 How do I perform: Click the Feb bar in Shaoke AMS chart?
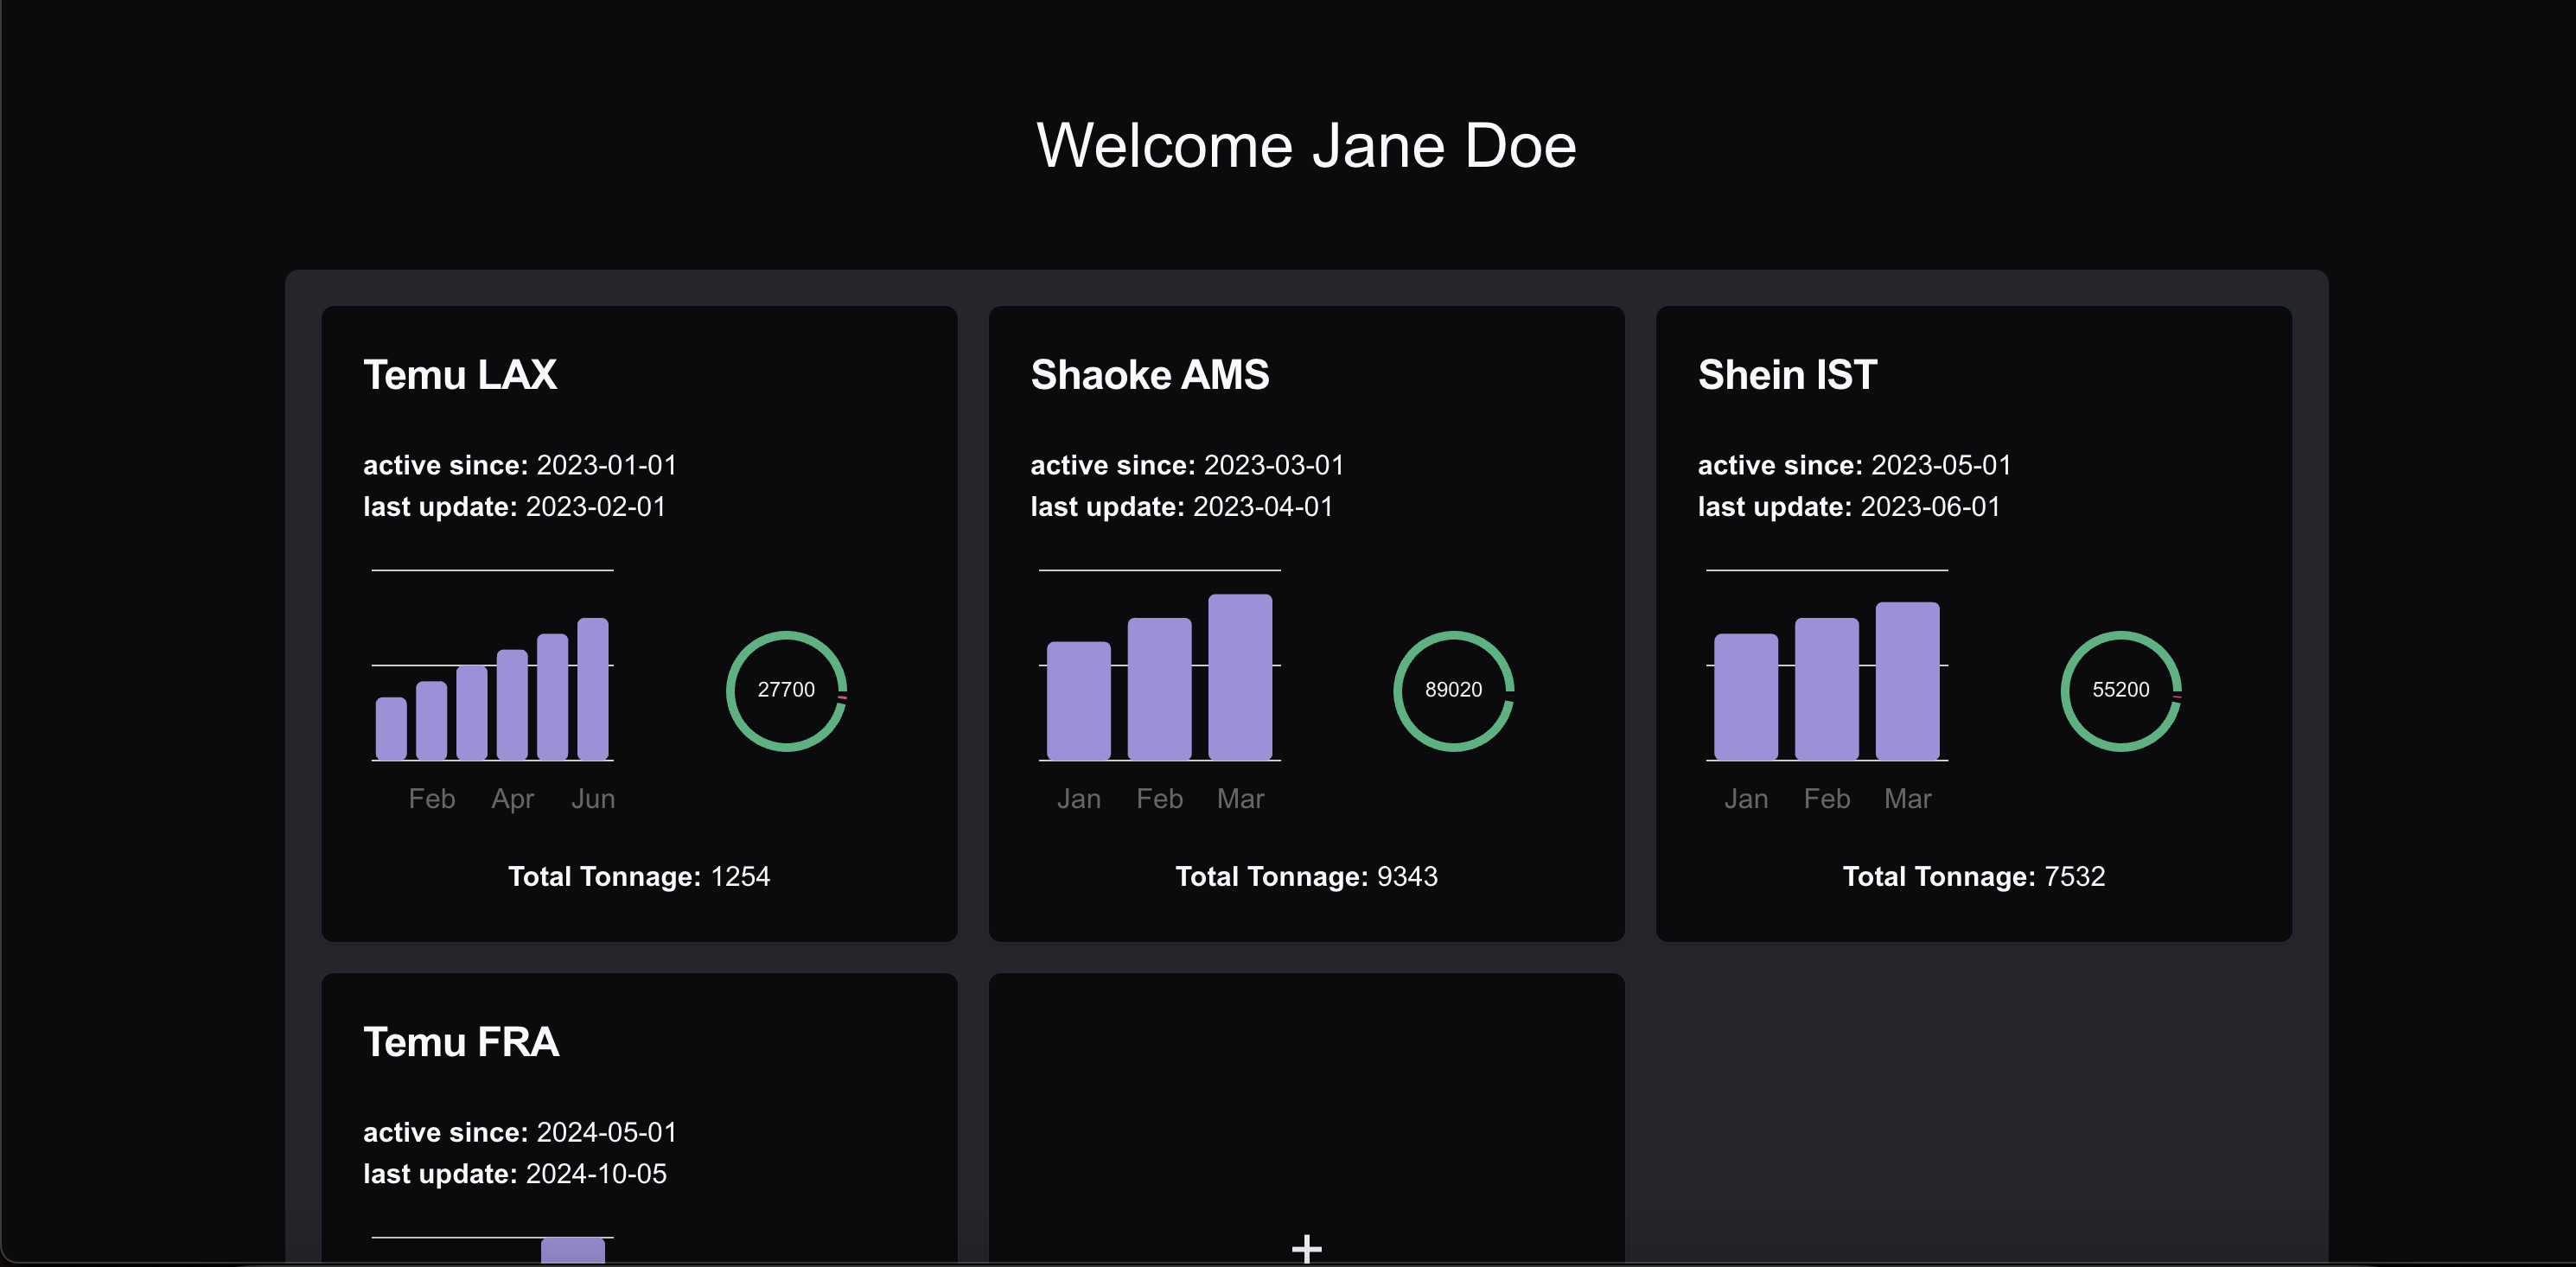1159,689
